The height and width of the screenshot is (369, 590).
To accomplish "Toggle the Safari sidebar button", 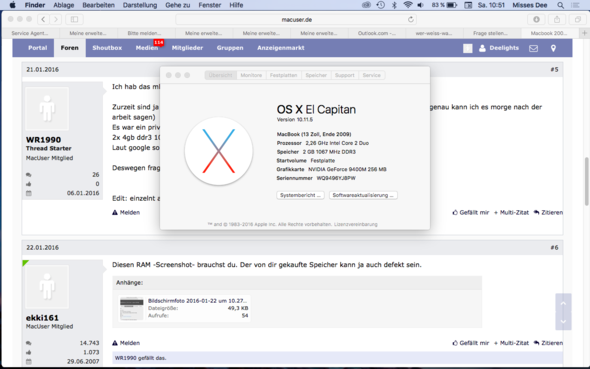I will pyautogui.click(x=74, y=19).
